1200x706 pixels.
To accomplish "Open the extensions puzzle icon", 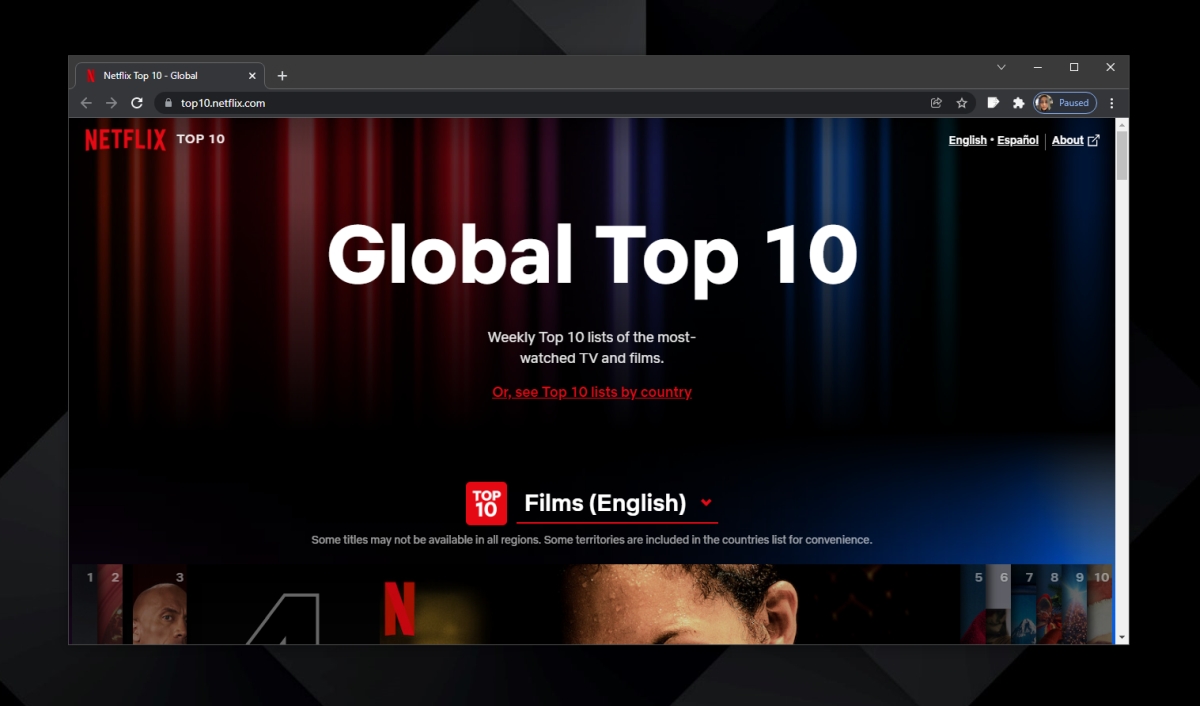I will click(1019, 103).
